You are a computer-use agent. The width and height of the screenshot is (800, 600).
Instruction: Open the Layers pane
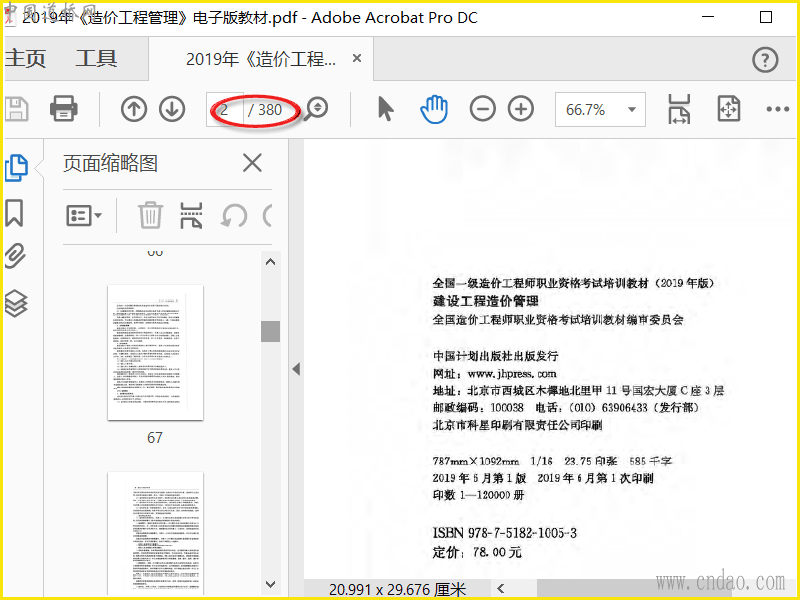click(16, 304)
